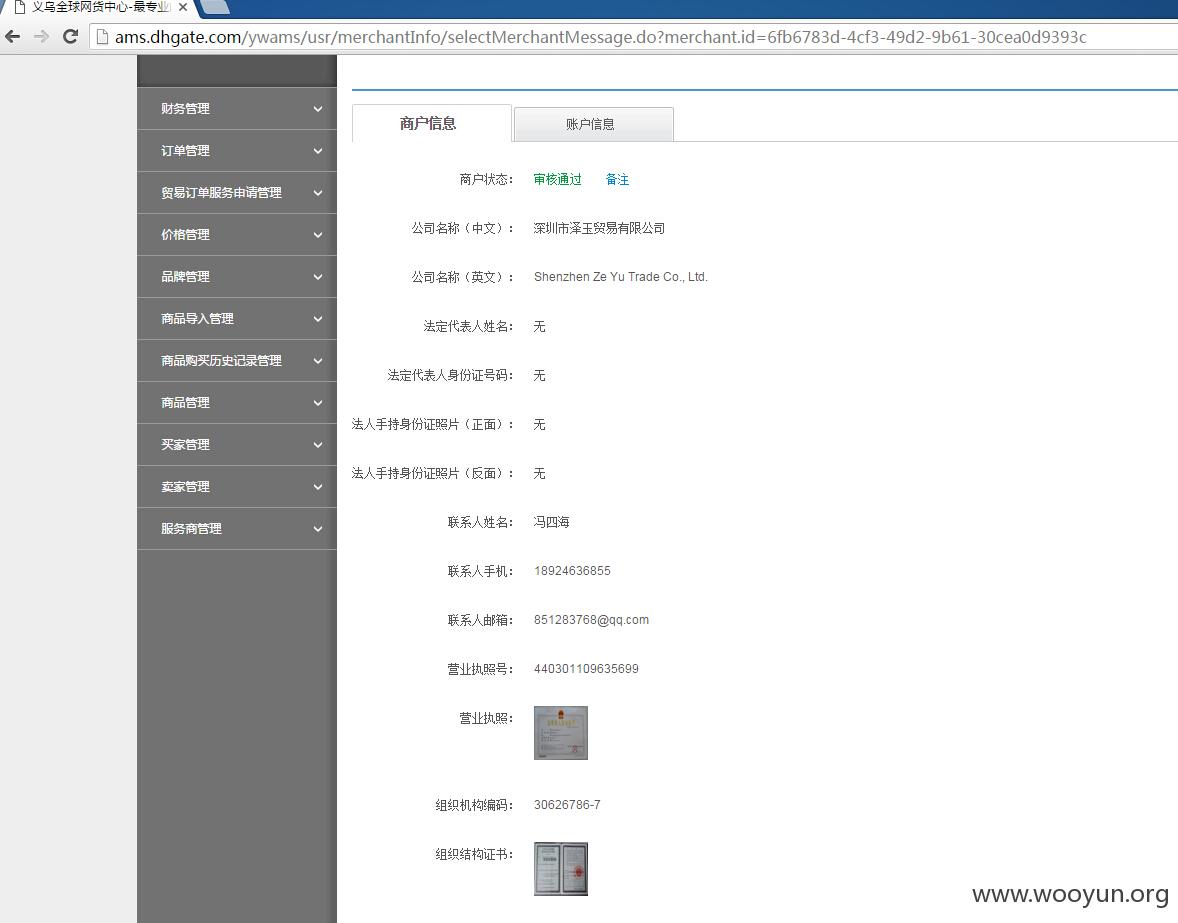
Task: Click the 商户状态 label
Action: [x=486, y=179]
